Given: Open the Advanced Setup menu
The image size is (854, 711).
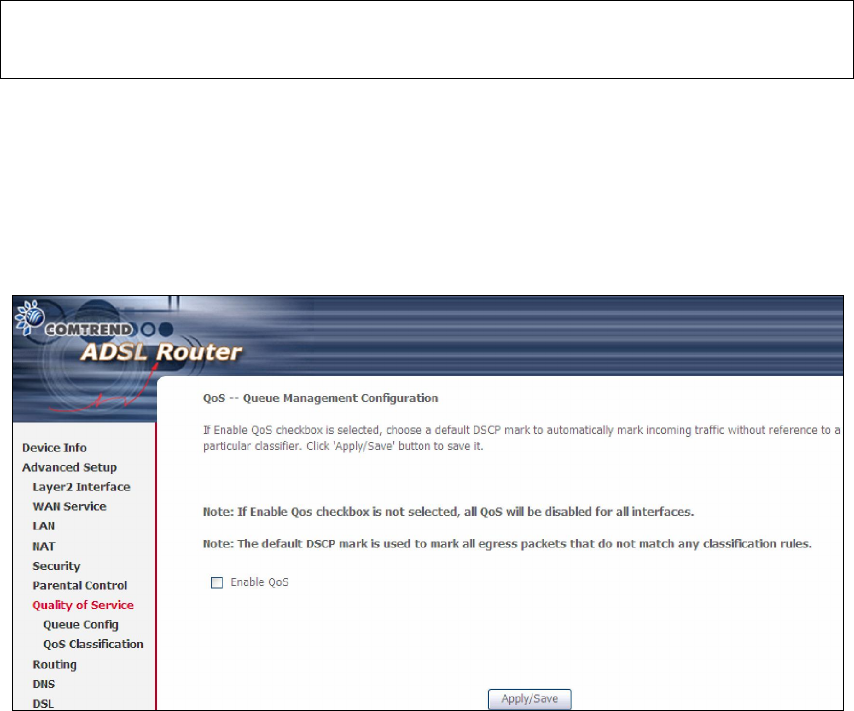Looking at the screenshot, I should (69, 467).
